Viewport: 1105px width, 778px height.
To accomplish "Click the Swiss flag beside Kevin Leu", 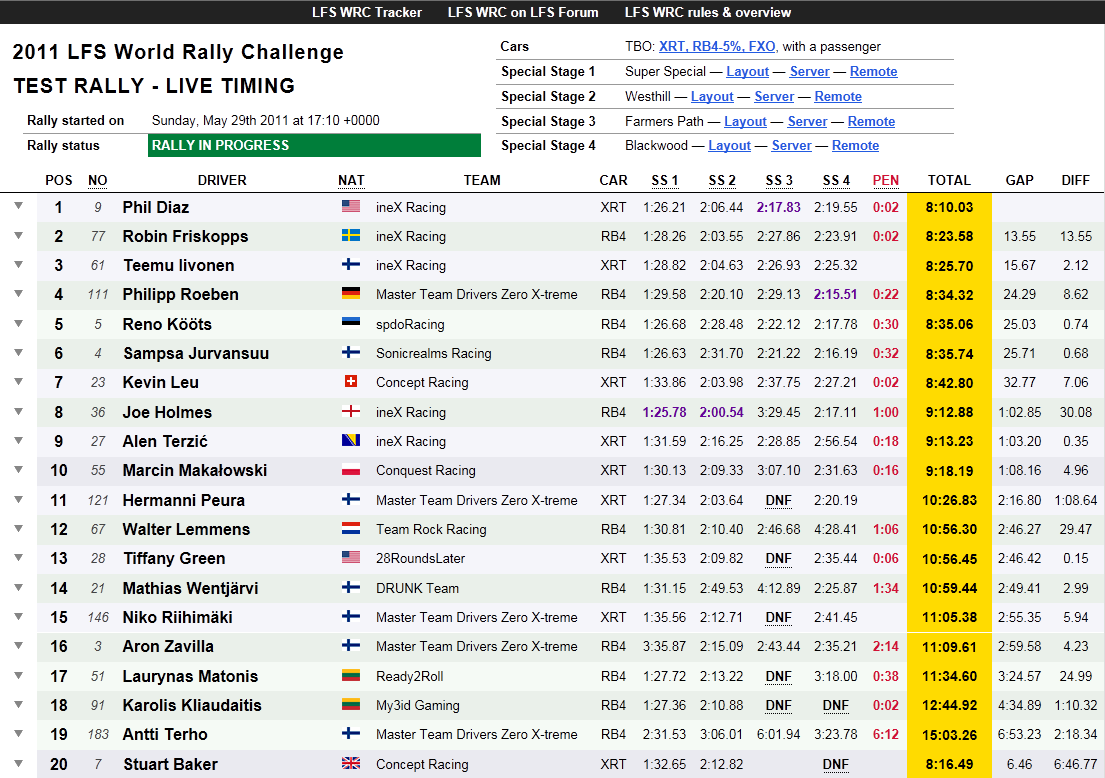I will (350, 382).
